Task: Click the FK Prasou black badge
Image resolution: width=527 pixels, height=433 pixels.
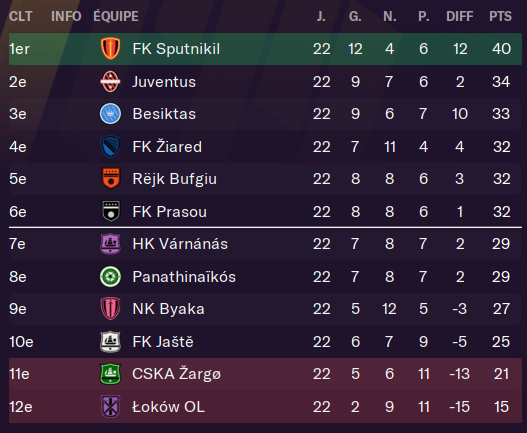Action: pos(111,211)
